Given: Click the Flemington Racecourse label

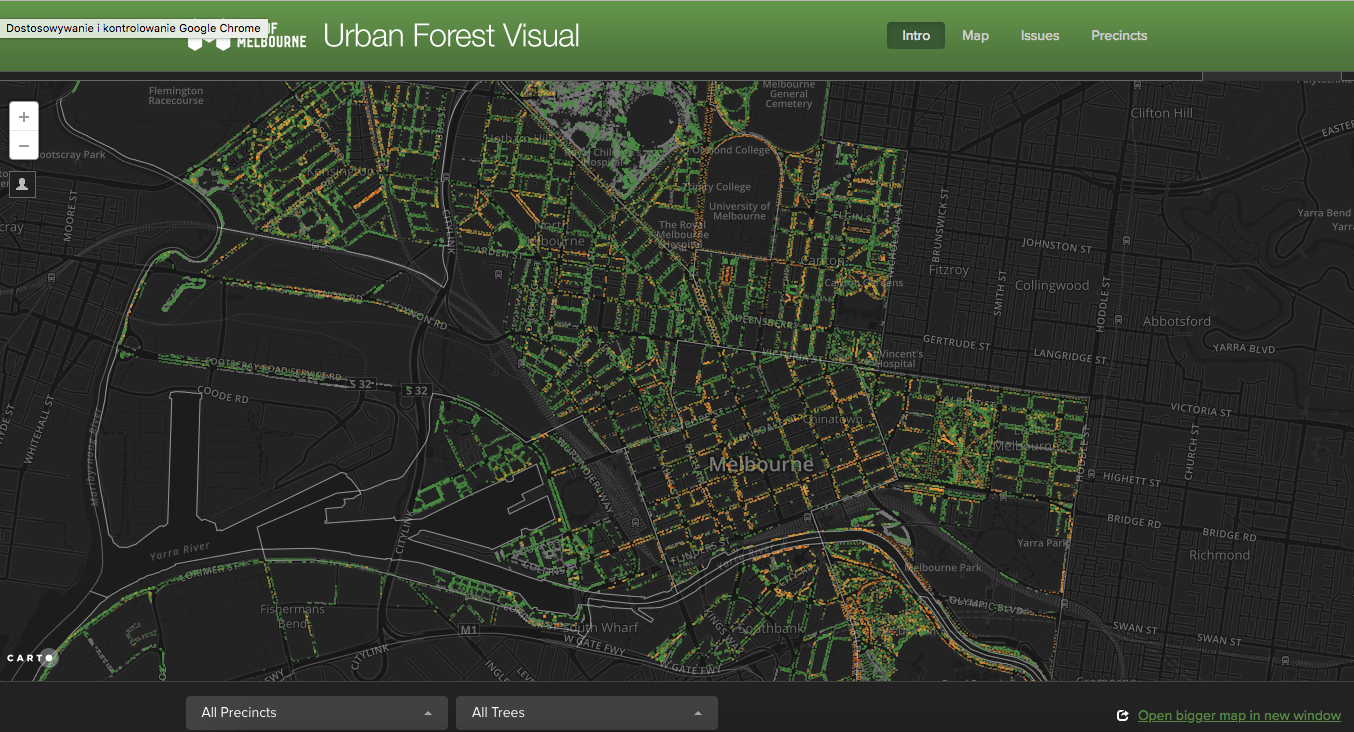Looking at the screenshot, I should coord(176,96).
